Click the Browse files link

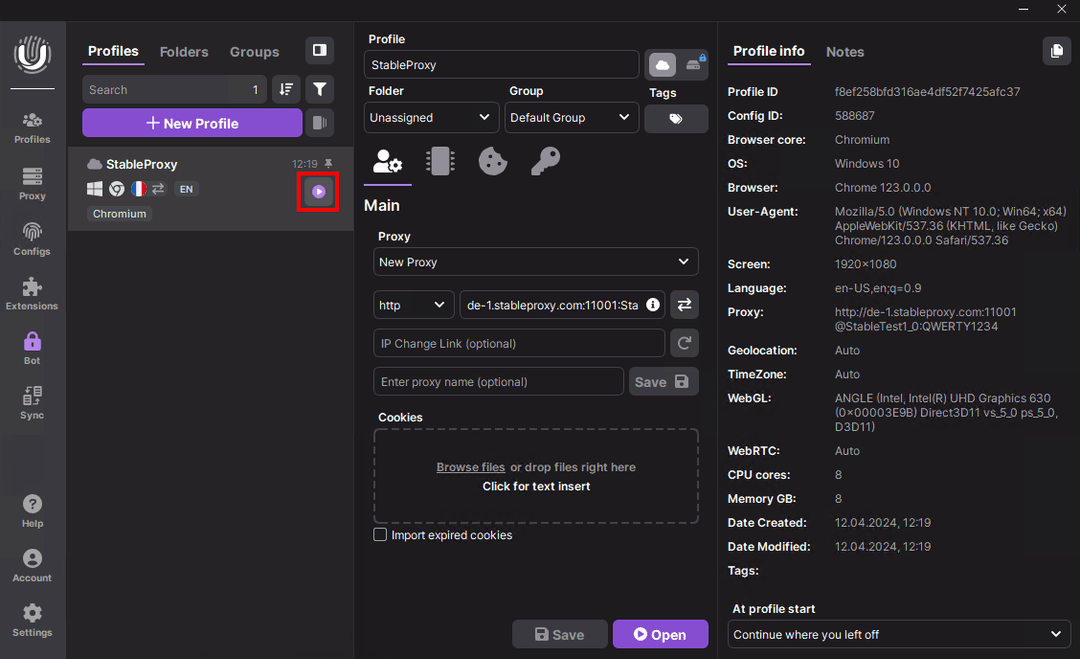[x=470, y=467]
